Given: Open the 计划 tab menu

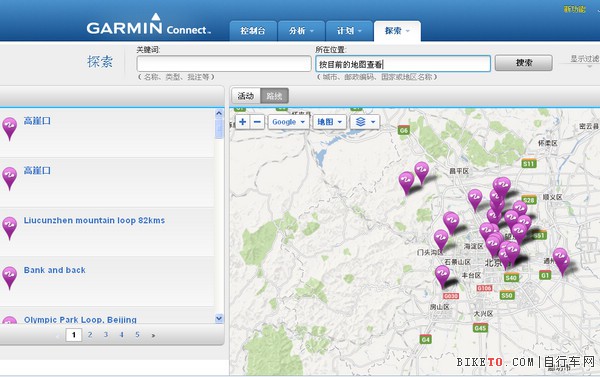Looking at the screenshot, I should pyautogui.click(x=349, y=31).
